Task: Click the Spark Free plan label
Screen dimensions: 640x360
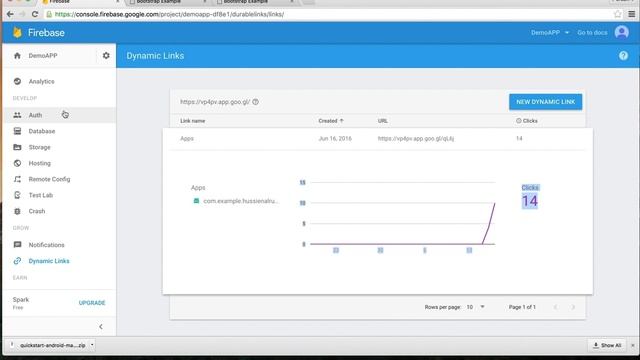Action: click(21, 303)
